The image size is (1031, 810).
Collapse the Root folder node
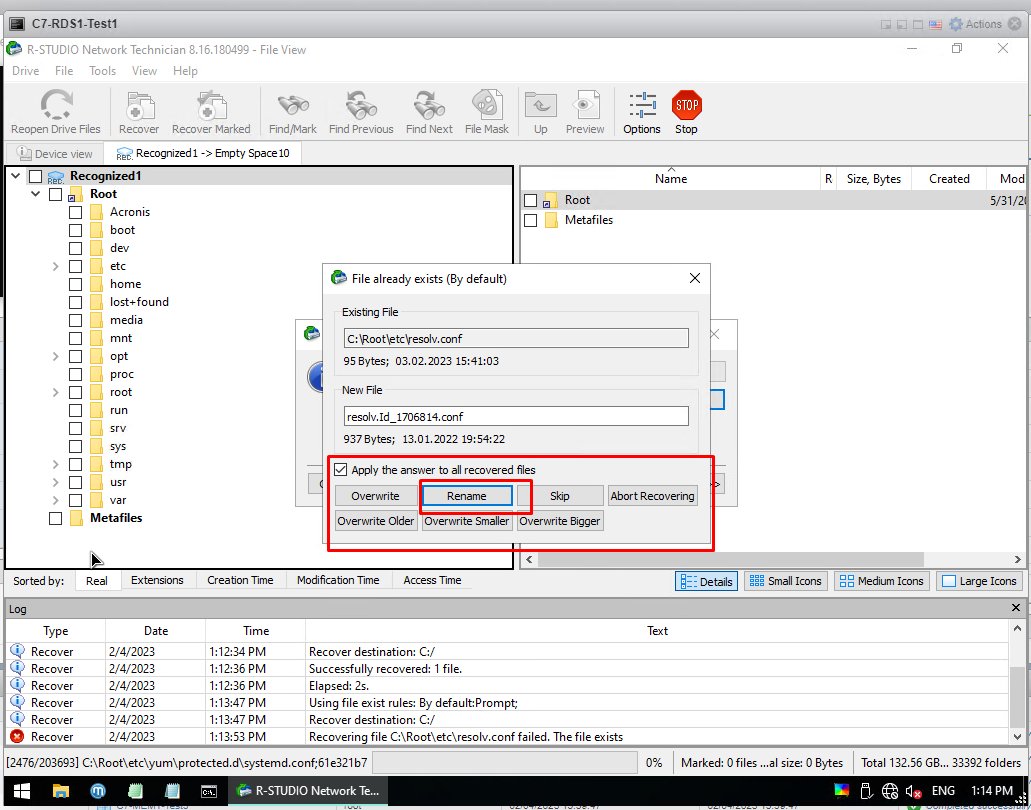[x=36, y=194]
